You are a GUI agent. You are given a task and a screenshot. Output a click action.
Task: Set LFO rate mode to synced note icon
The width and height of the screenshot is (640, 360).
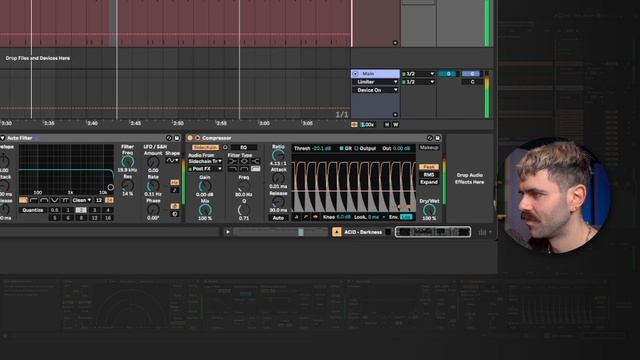click(175, 190)
